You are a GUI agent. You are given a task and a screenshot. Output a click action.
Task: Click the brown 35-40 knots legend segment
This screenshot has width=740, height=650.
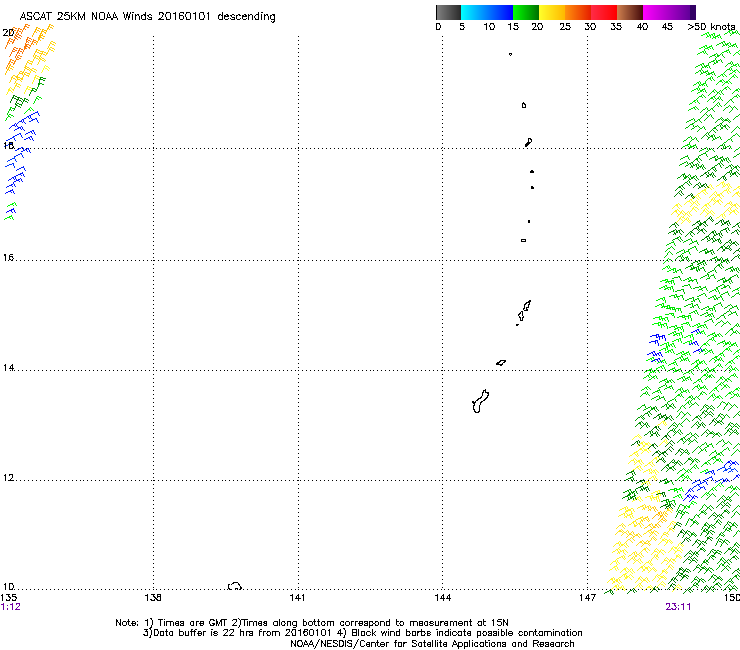(630, 12)
